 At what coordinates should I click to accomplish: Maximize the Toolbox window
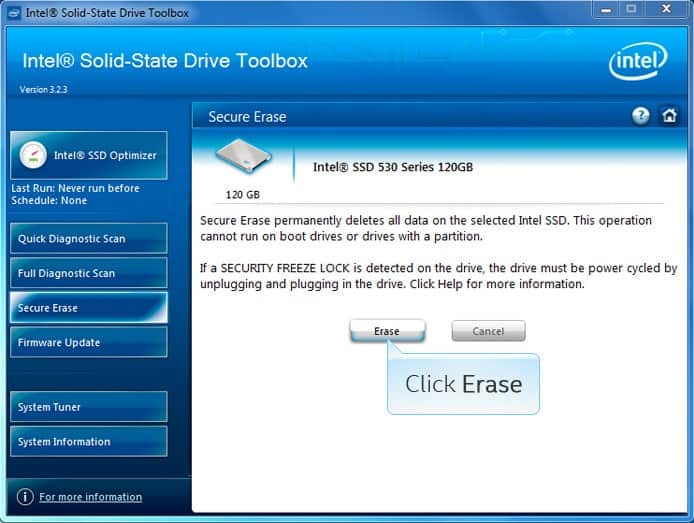point(632,9)
